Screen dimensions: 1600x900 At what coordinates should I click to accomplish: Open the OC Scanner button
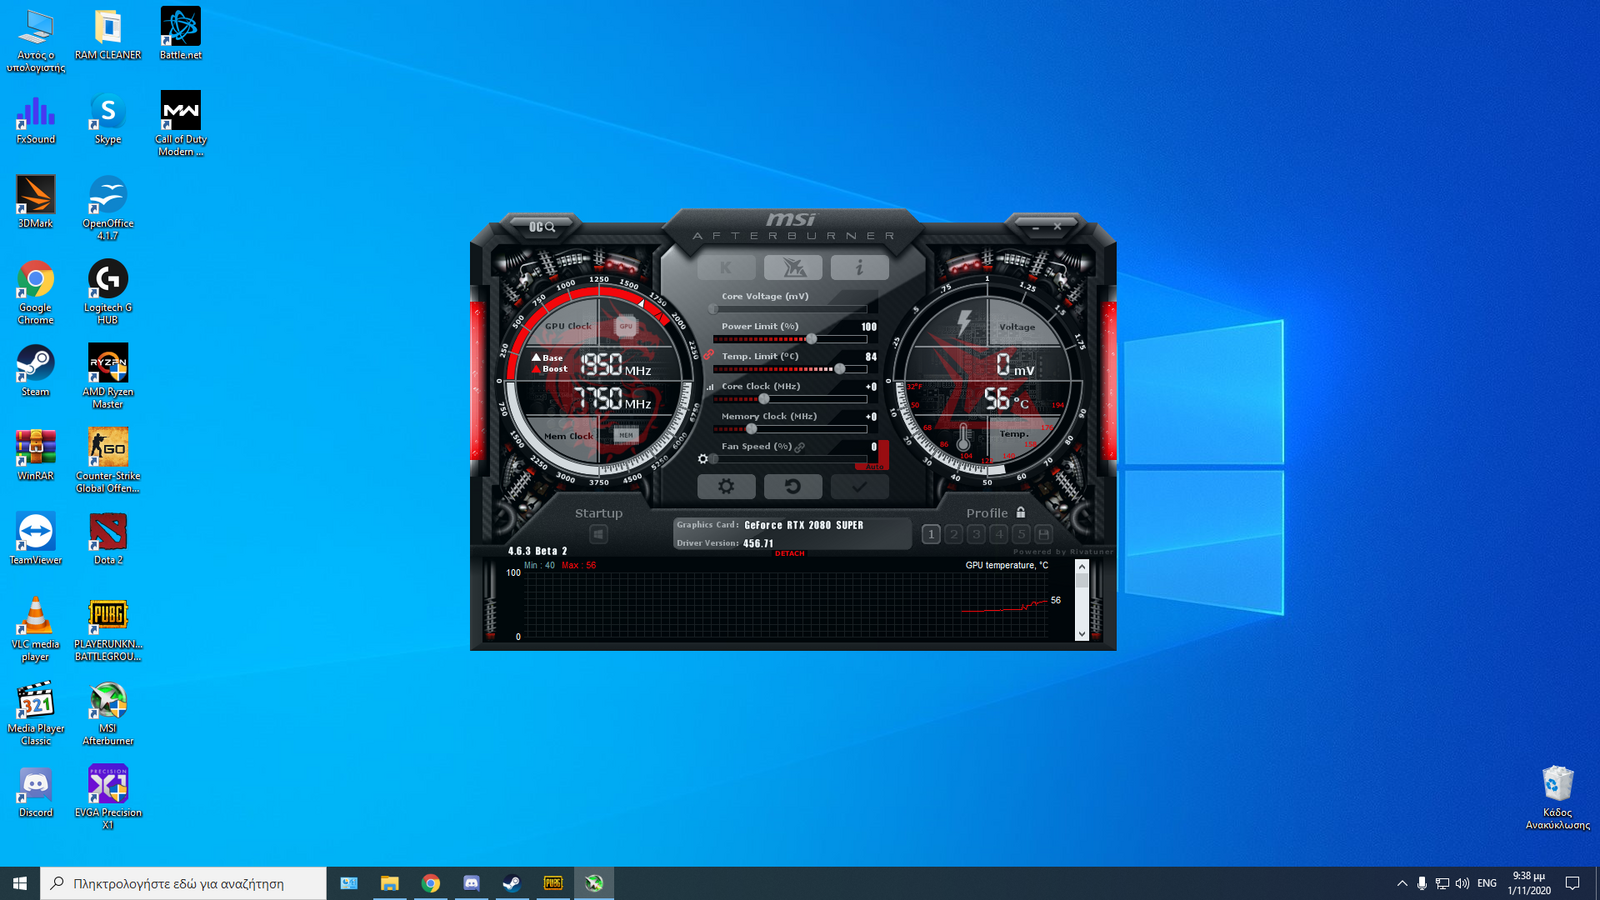[x=542, y=227]
